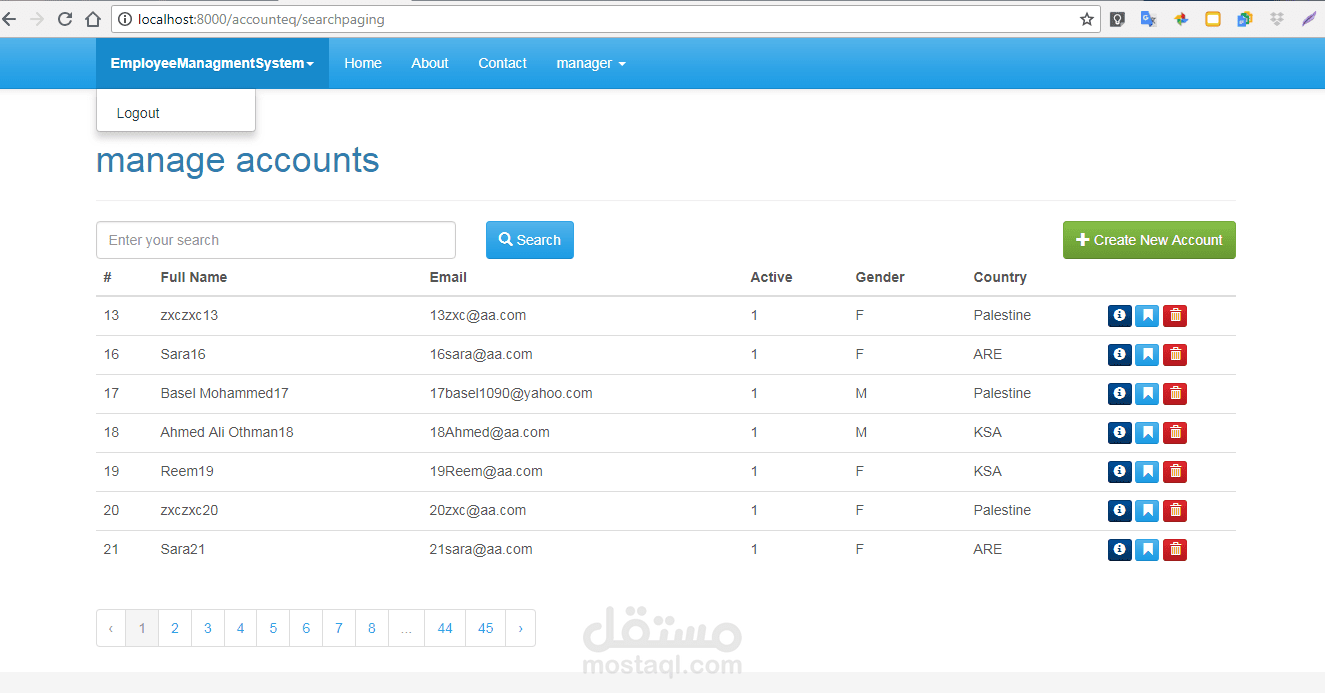The width and height of the screenshot is (1325, 693).
Task: Delete Reem19 with trash icon
Action: coord(1175,472)
